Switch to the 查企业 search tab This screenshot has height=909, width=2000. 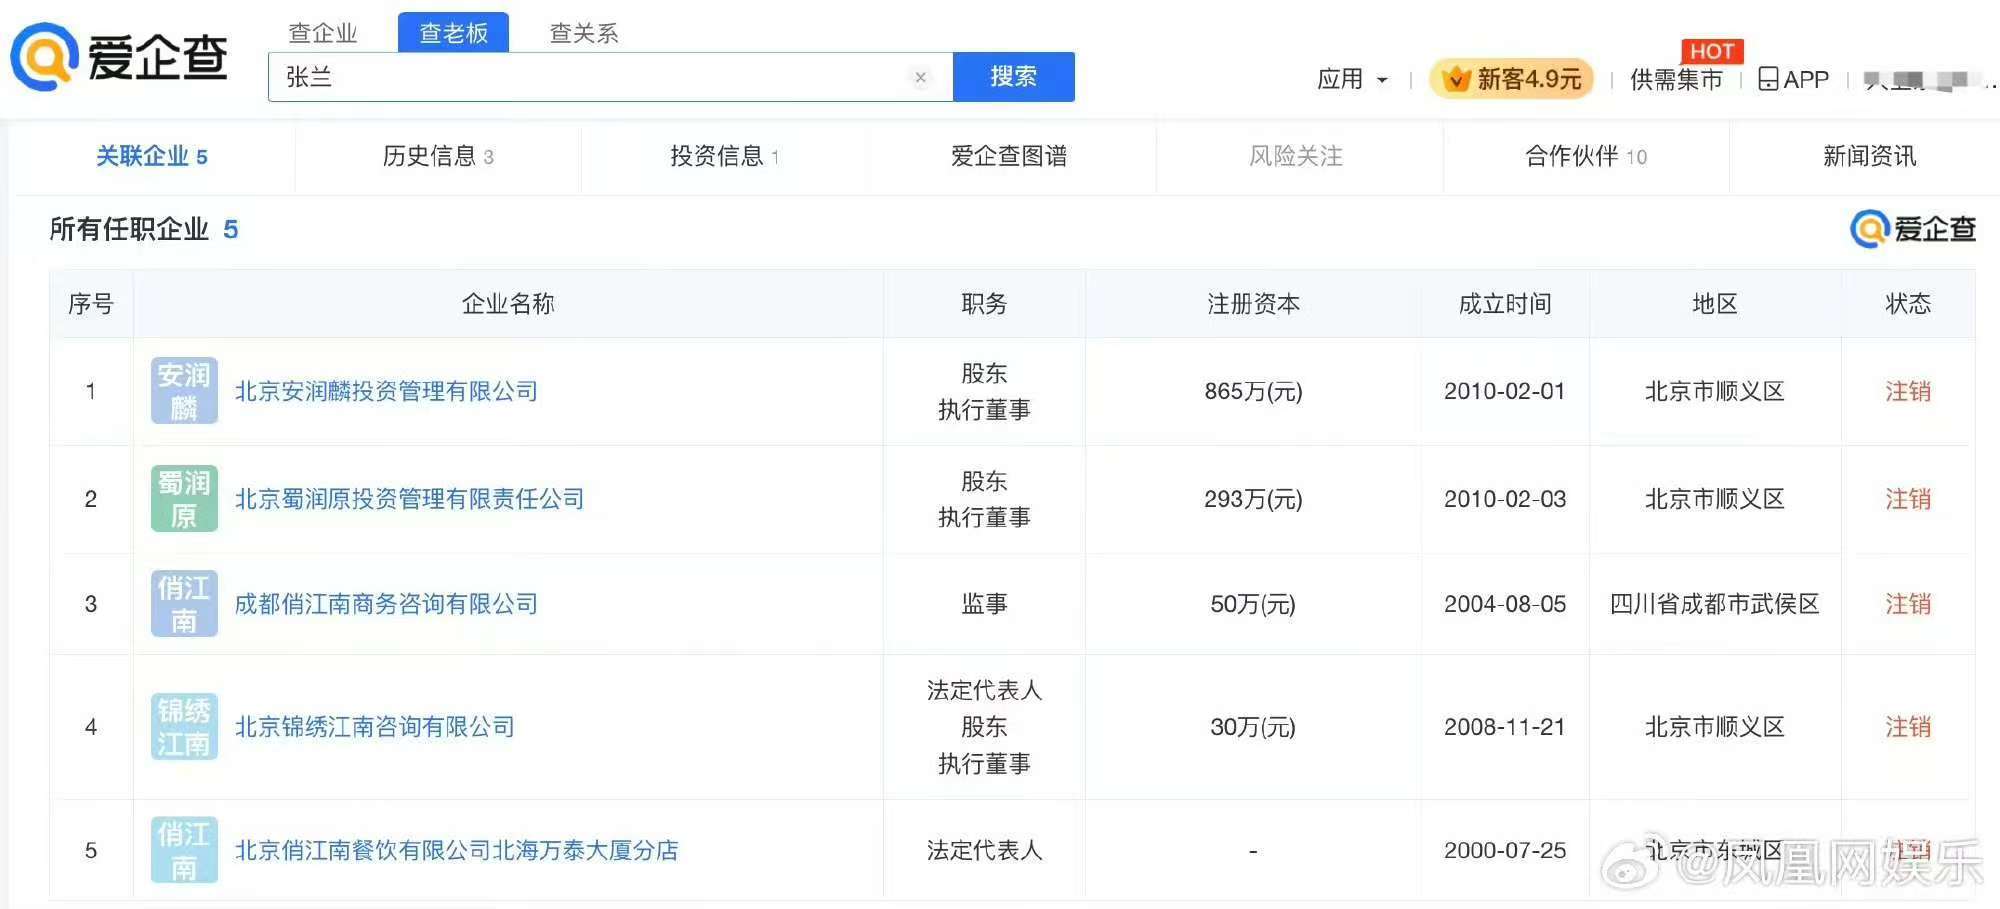coord(323,33)
